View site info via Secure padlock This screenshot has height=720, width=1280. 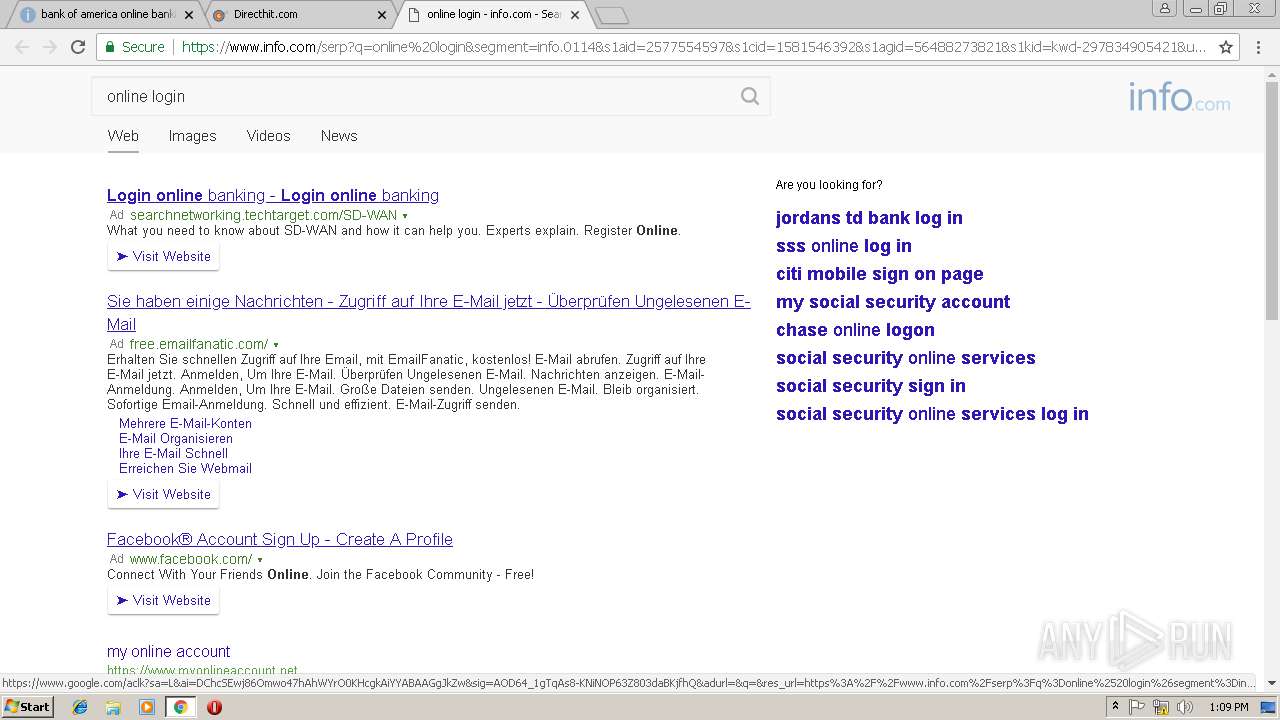[x=135, y=47]
